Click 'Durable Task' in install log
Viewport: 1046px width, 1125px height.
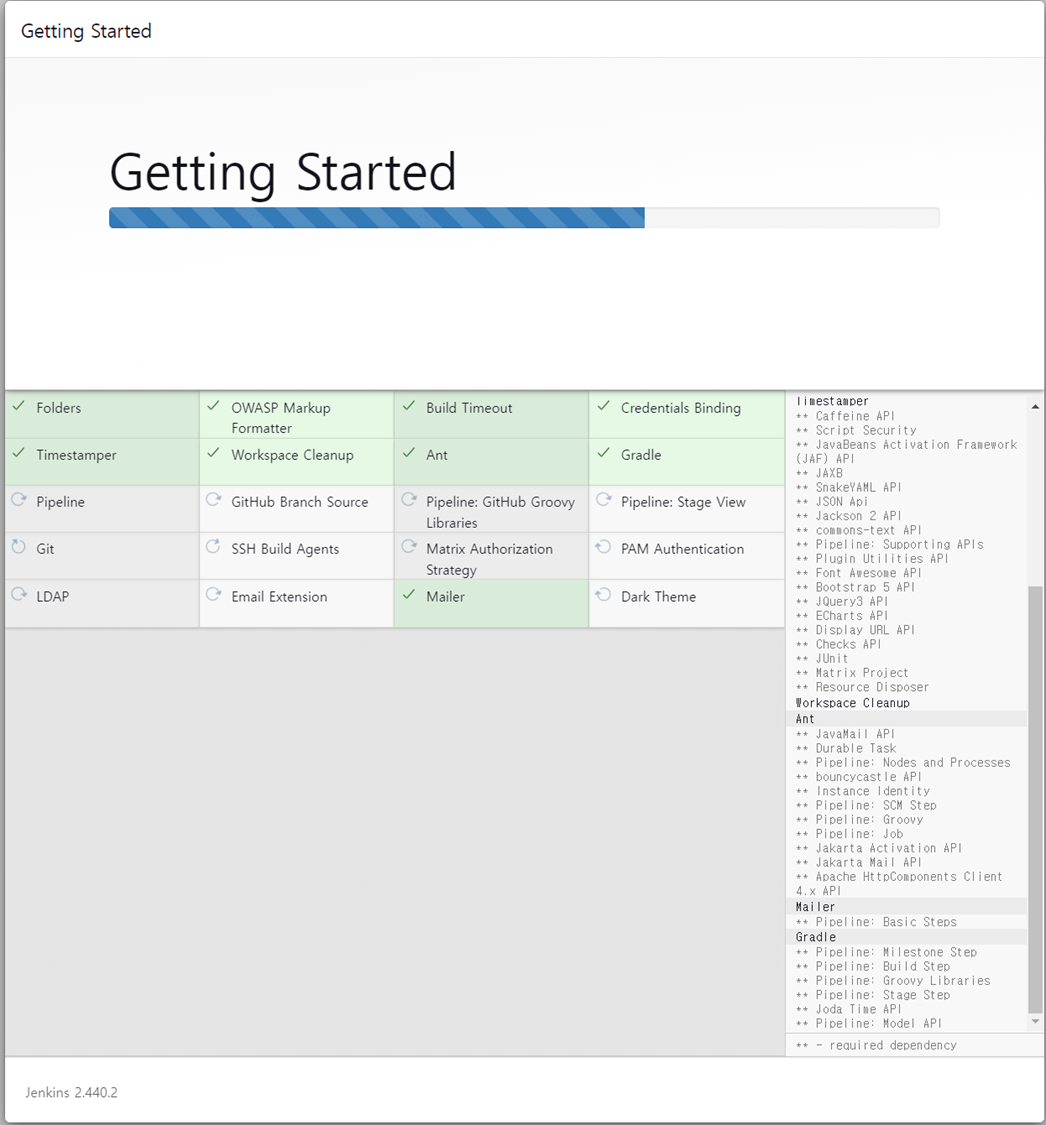coord(856,748)
